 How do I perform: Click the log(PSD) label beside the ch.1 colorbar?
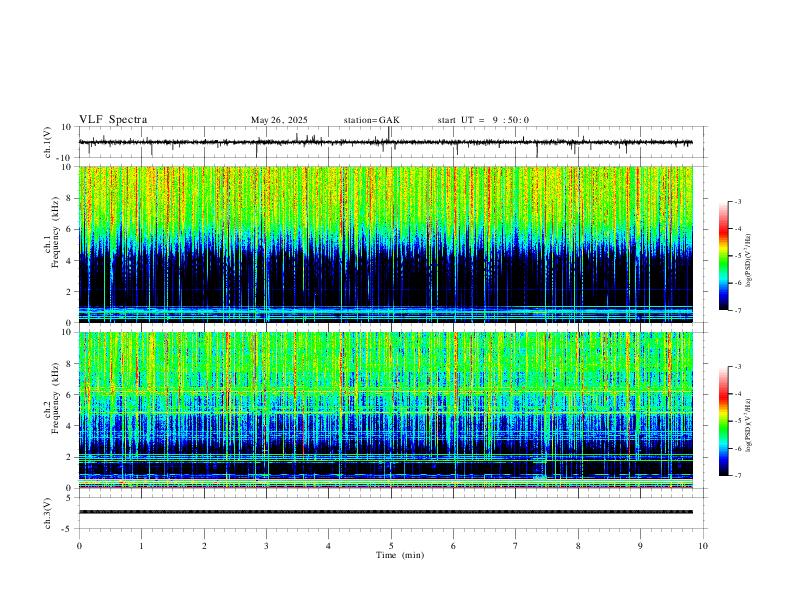pos(749,261)
